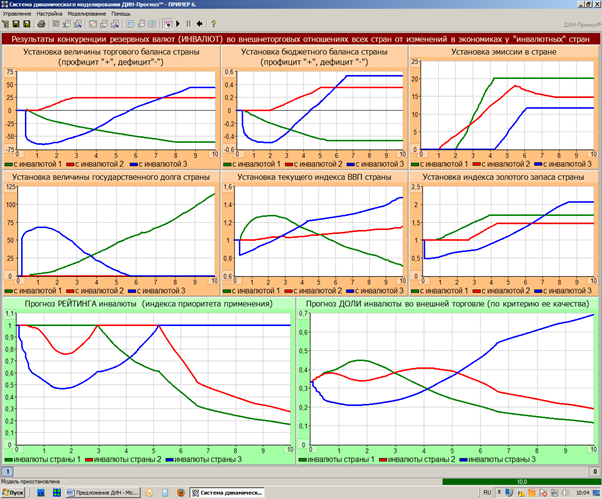The image size is (602, 499).
Task: Click the horizontal scrollbar above the status bar
Action: (300, 470)
